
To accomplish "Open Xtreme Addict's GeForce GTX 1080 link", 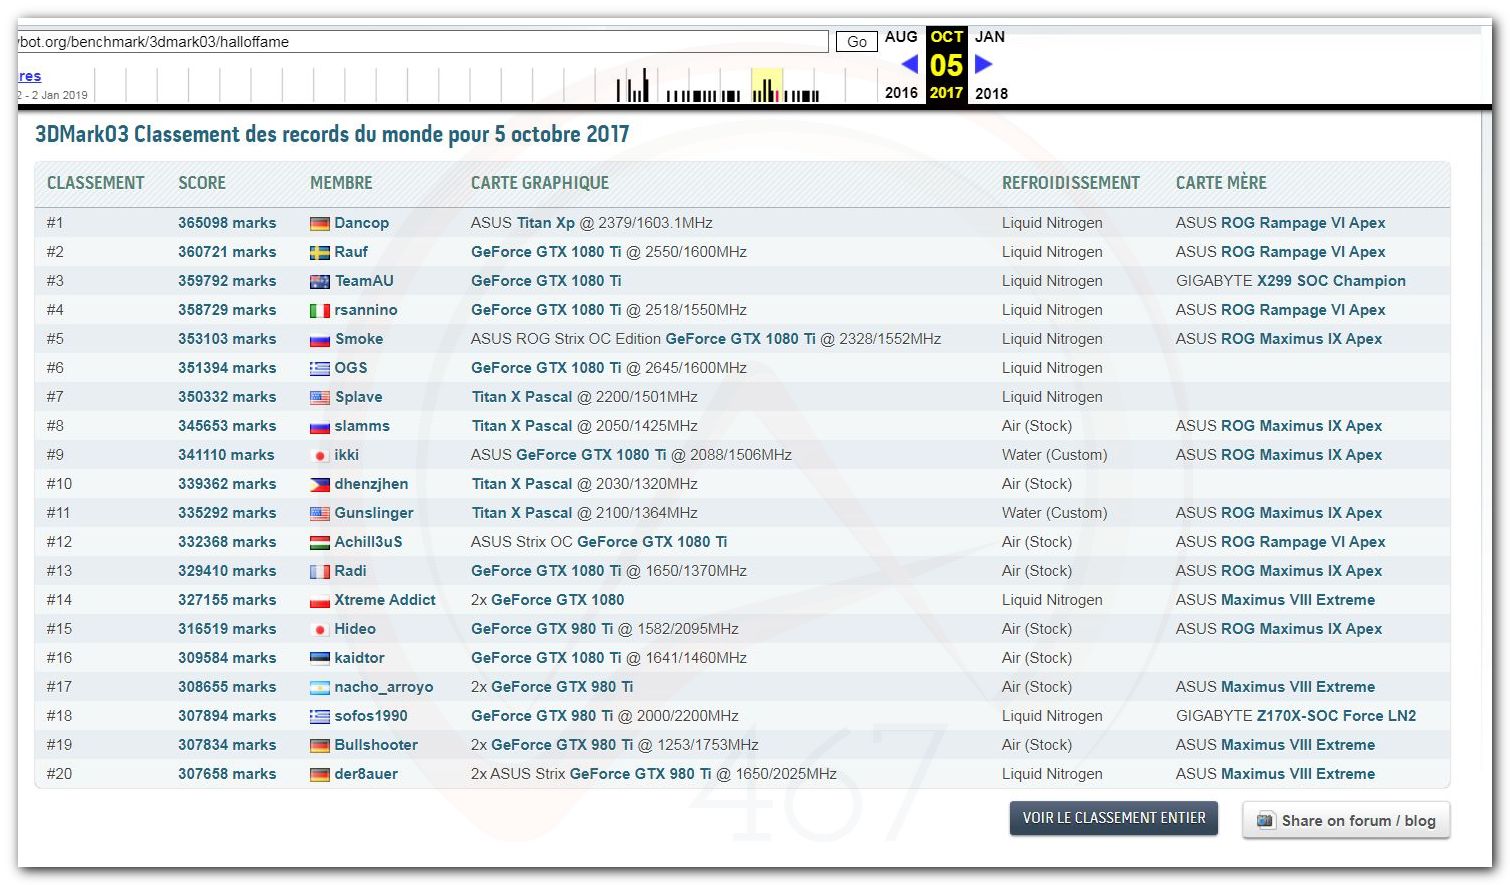I will [x=558, y=600].
